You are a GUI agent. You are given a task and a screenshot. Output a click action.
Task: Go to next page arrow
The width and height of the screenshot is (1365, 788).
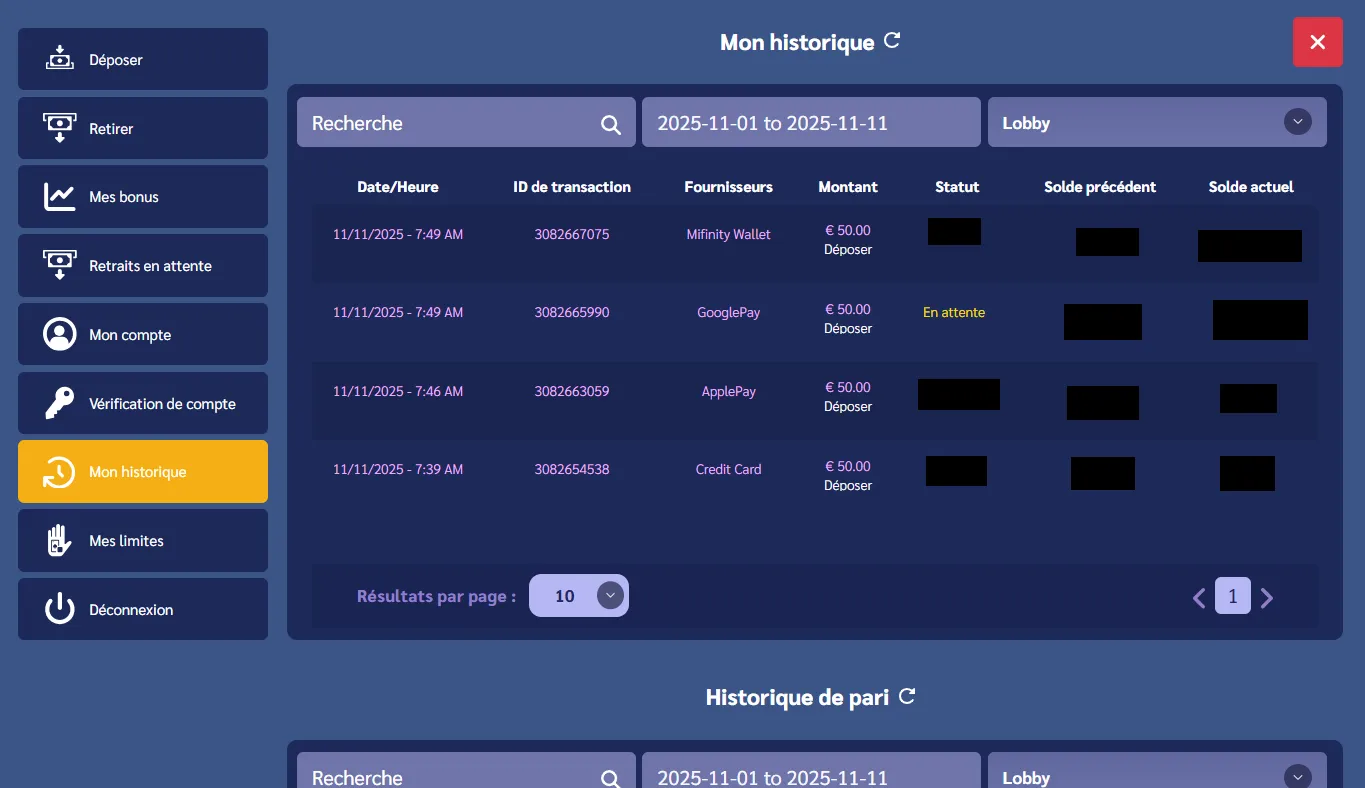tap(1267, 598)
